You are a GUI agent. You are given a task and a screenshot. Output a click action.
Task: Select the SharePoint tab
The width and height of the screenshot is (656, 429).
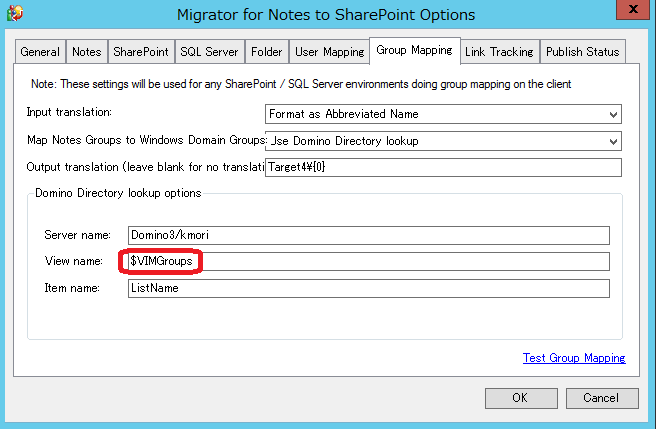[x=141, y=52]
